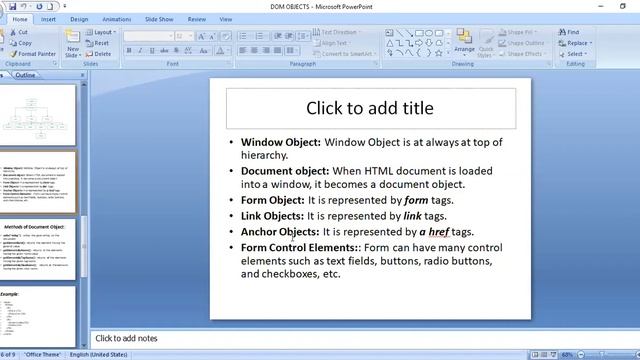
Task: Select the 5-Point Star shape
Action: pos(439,53)
